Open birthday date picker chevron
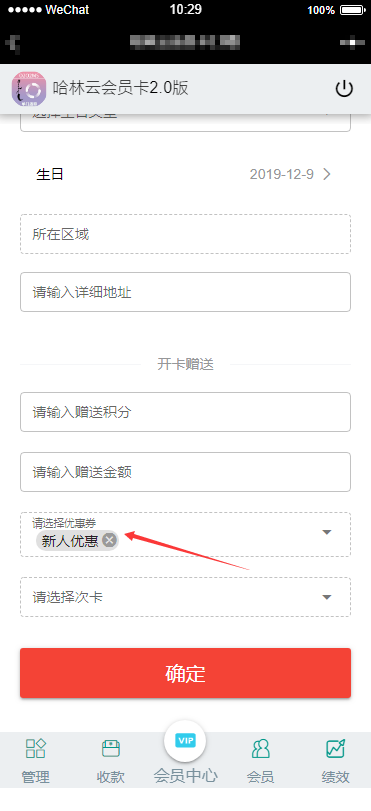This screenshot has width=371, height=811. point(327,174)
